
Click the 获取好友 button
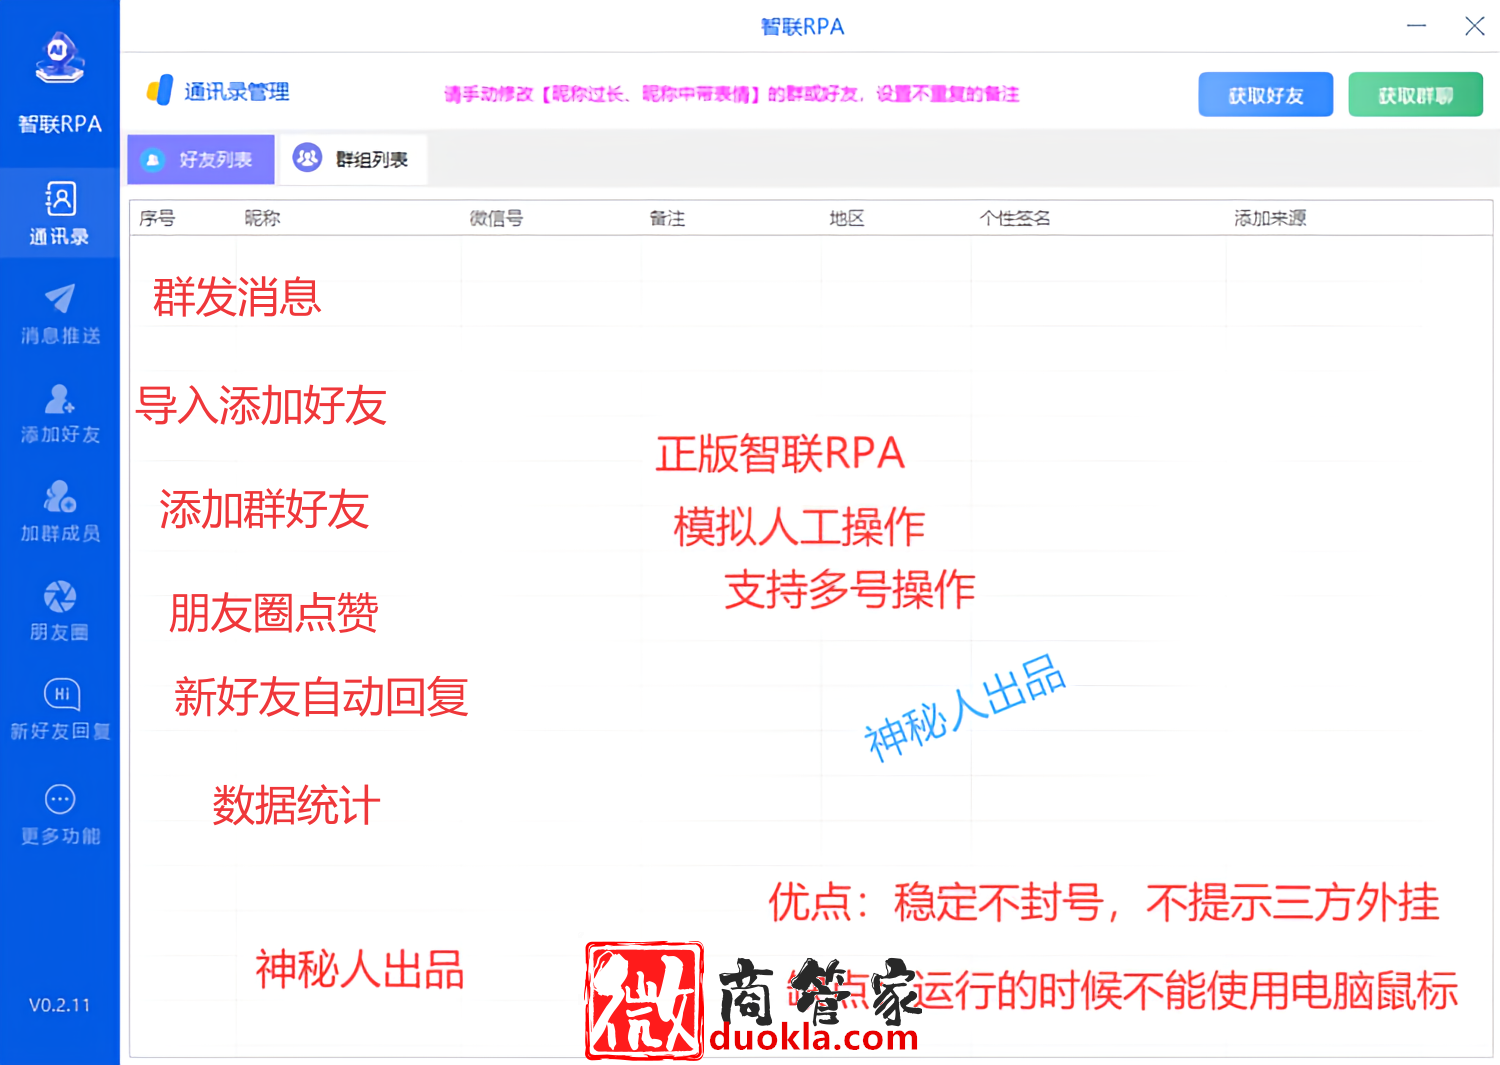click(x=1266, y=95)
